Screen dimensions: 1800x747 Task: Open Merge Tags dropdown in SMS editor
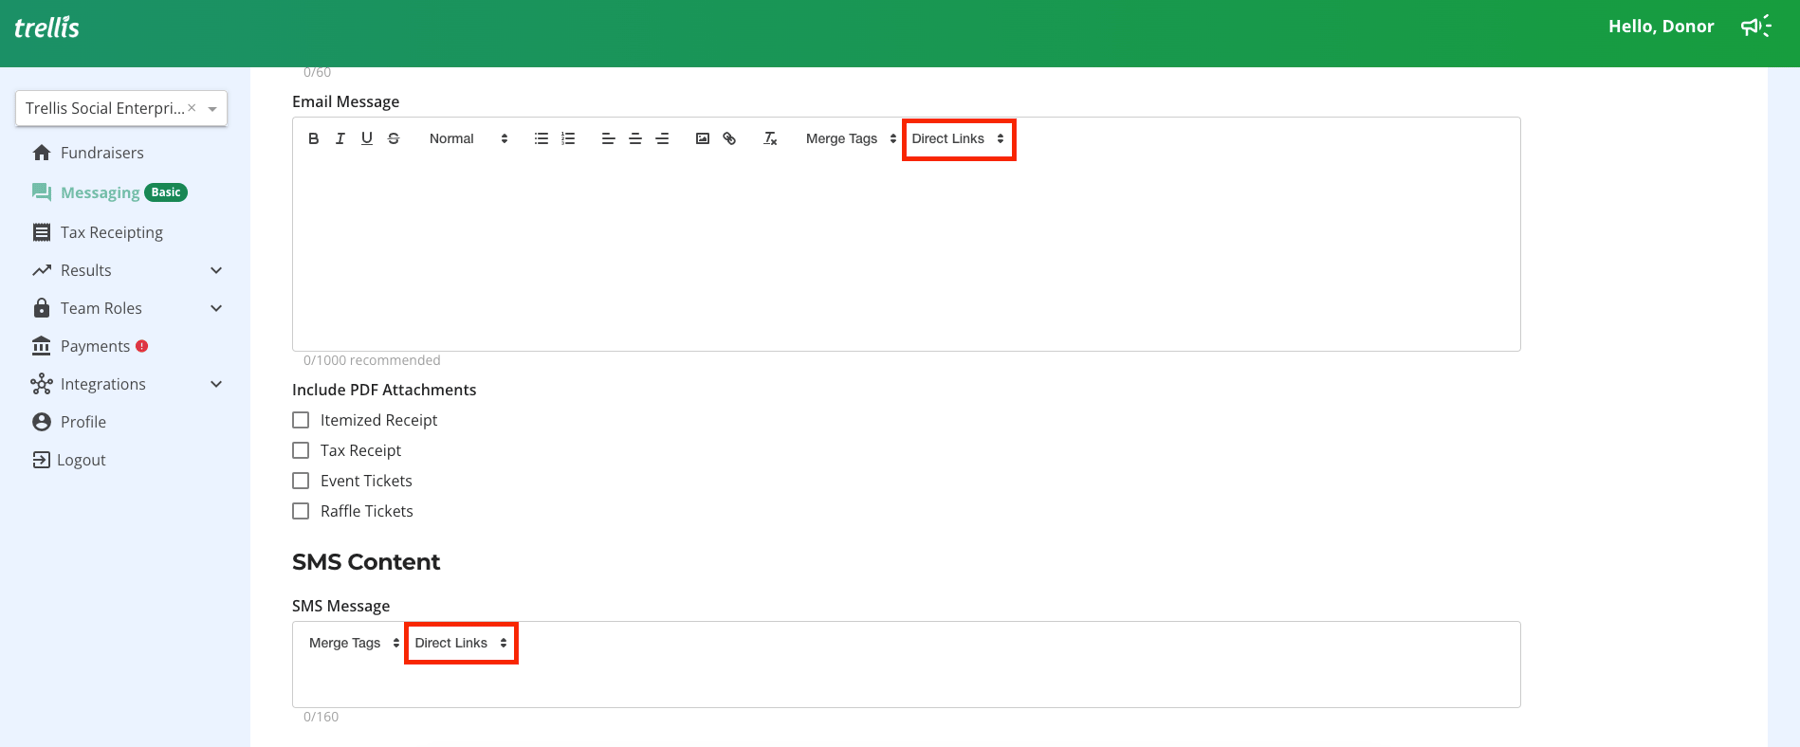[x=354, y=643]
